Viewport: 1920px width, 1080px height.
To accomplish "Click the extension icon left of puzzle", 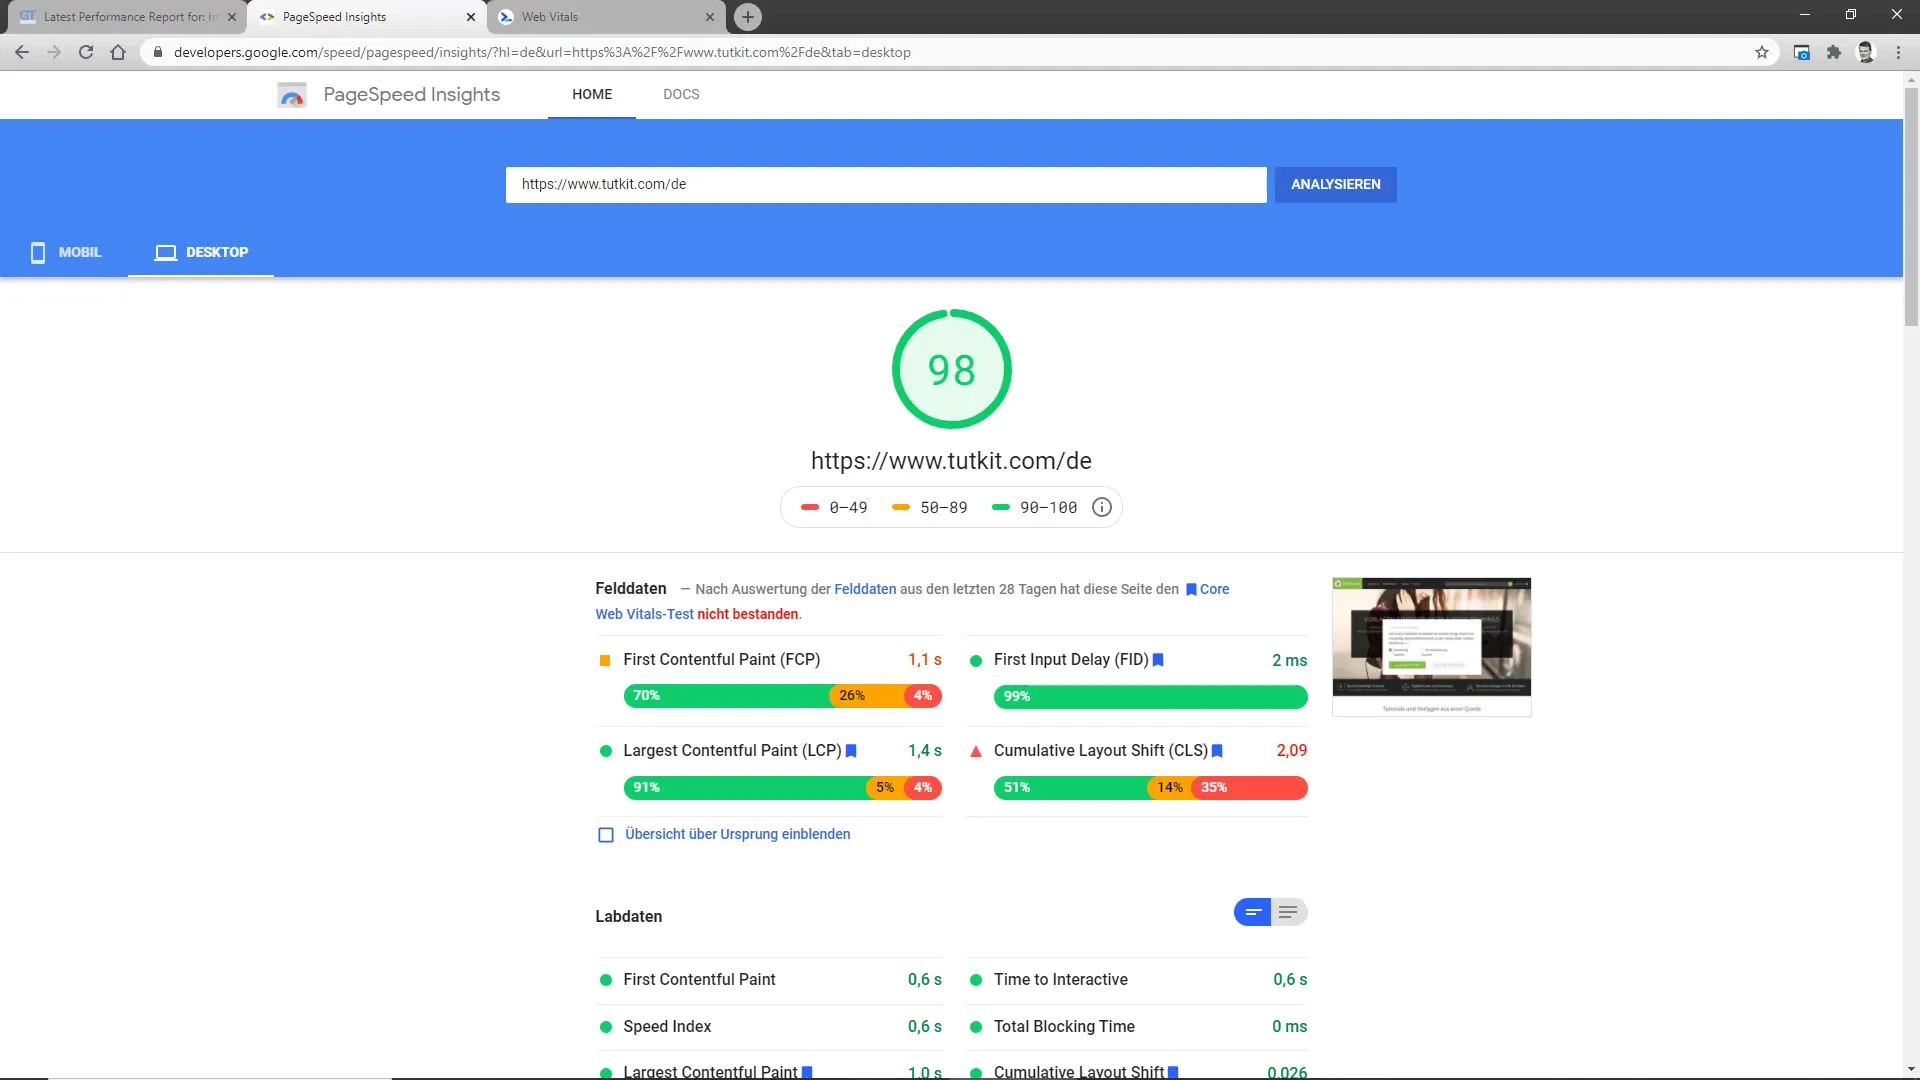I will tap(1802, 52).
